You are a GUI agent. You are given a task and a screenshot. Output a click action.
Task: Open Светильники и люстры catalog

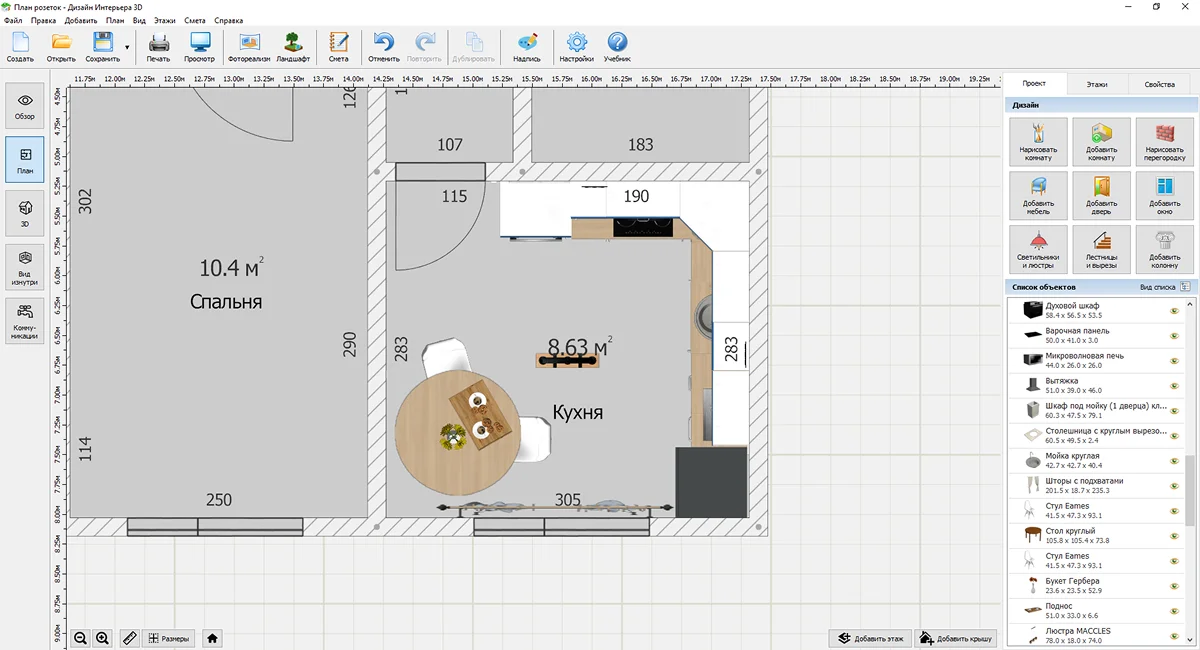1038,250
